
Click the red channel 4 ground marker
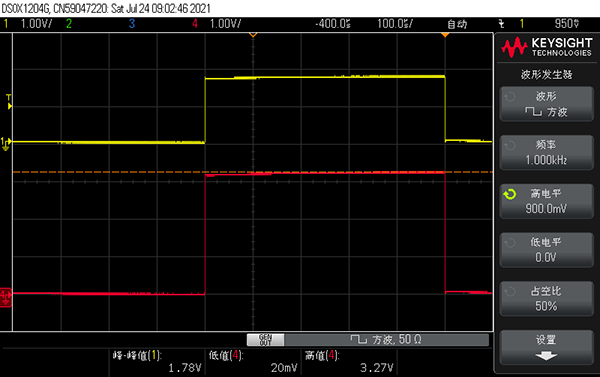[x=6, y=297]
